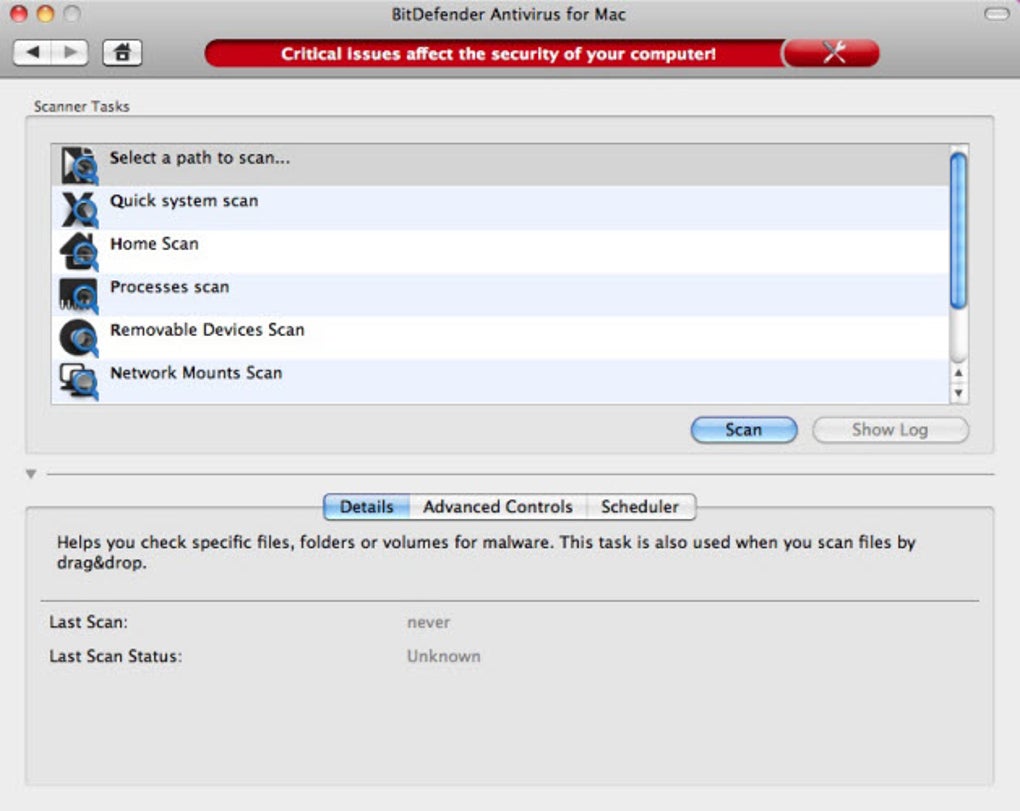Viewport: 1020px width, 811px height.
Task: Click the Show Log button
Action: click(890, 430)
